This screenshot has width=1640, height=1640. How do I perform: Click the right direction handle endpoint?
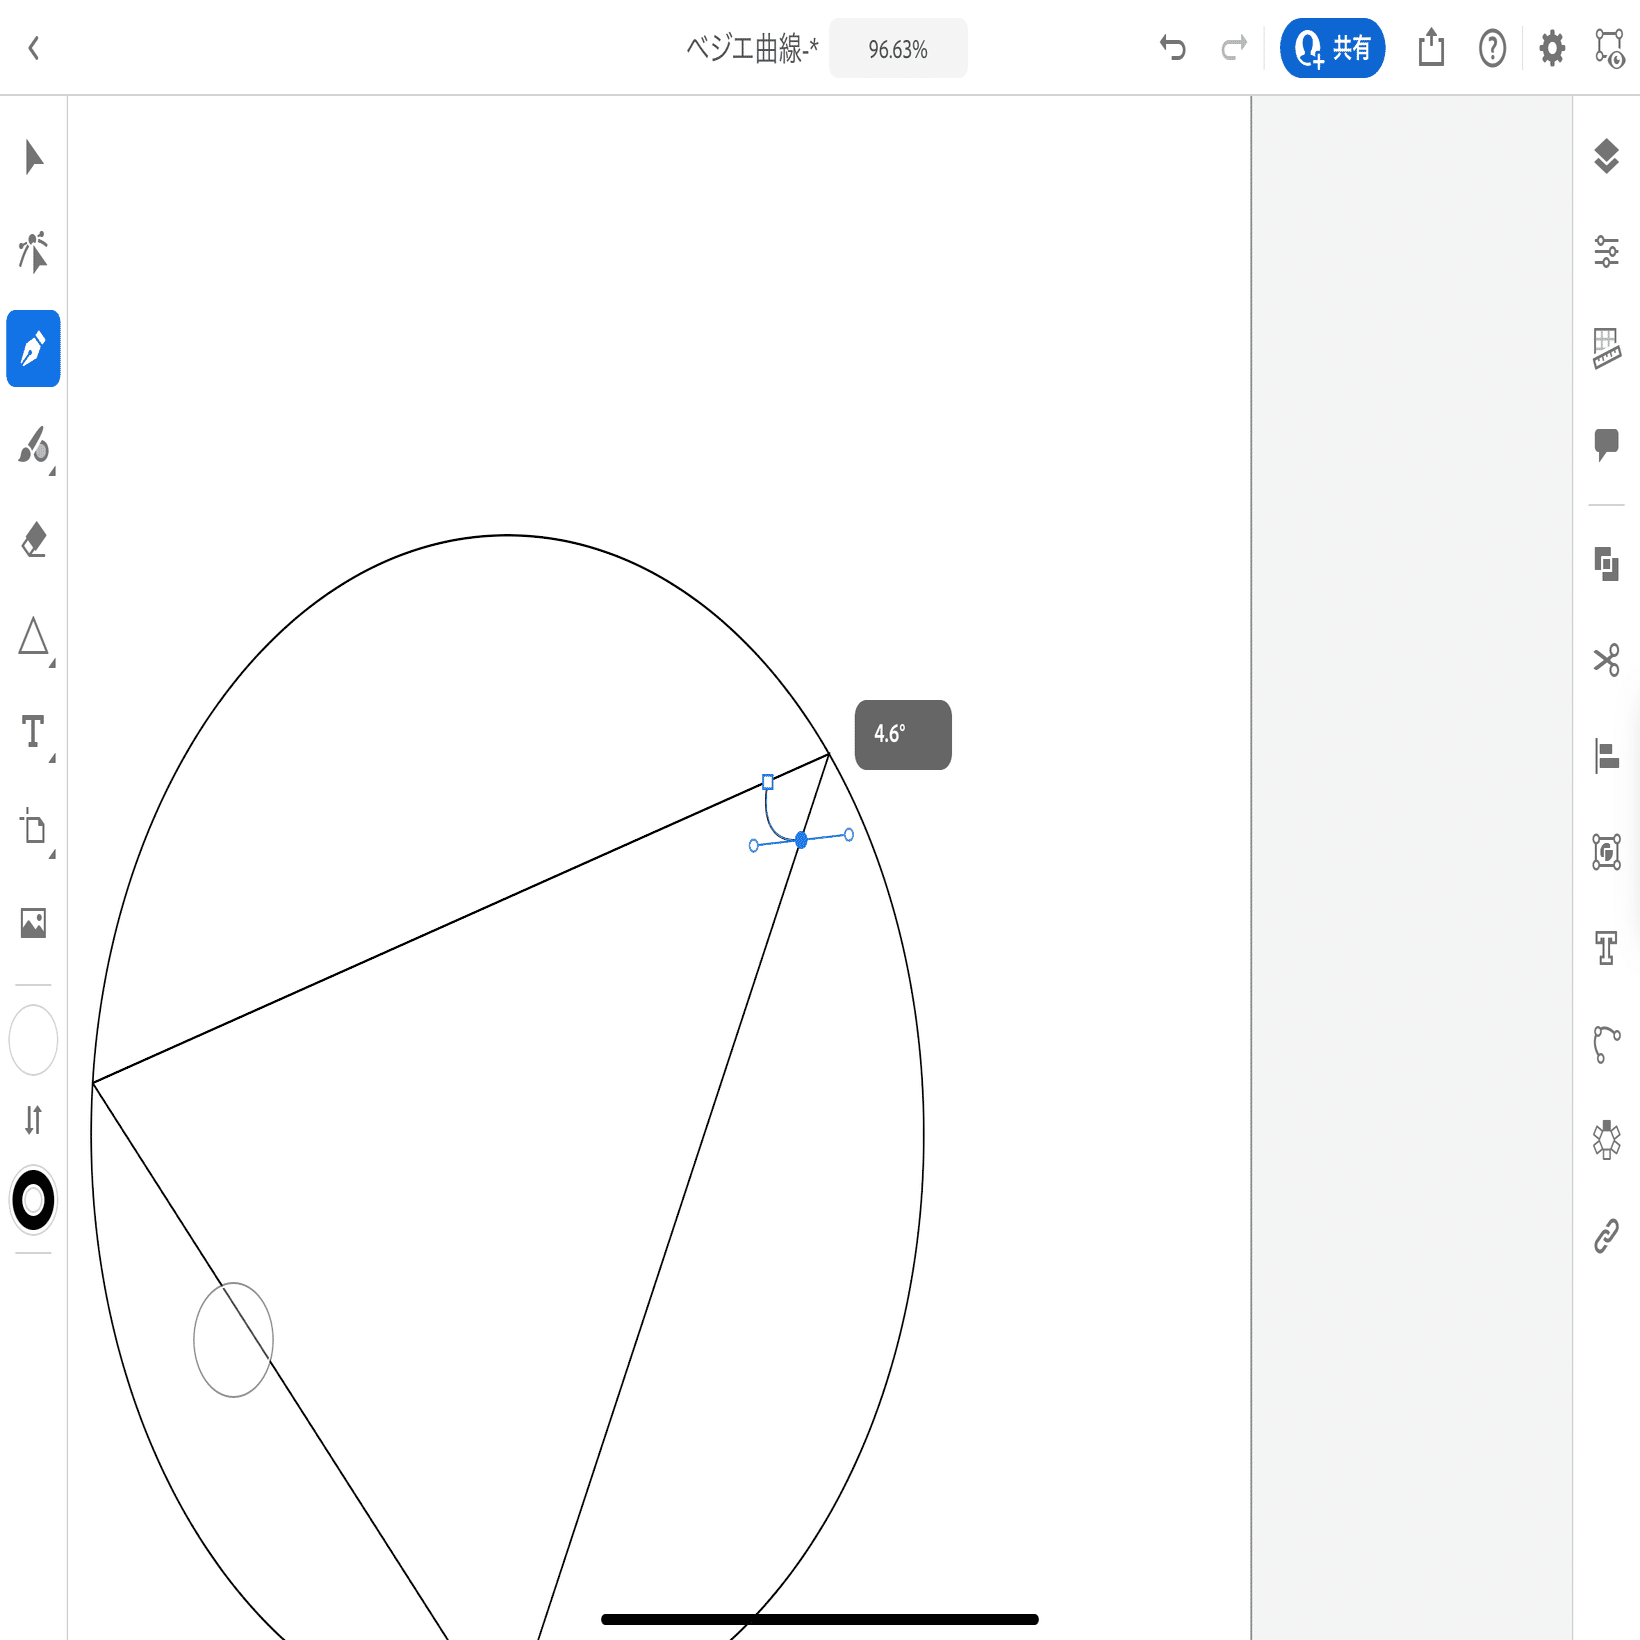point(849,835)
